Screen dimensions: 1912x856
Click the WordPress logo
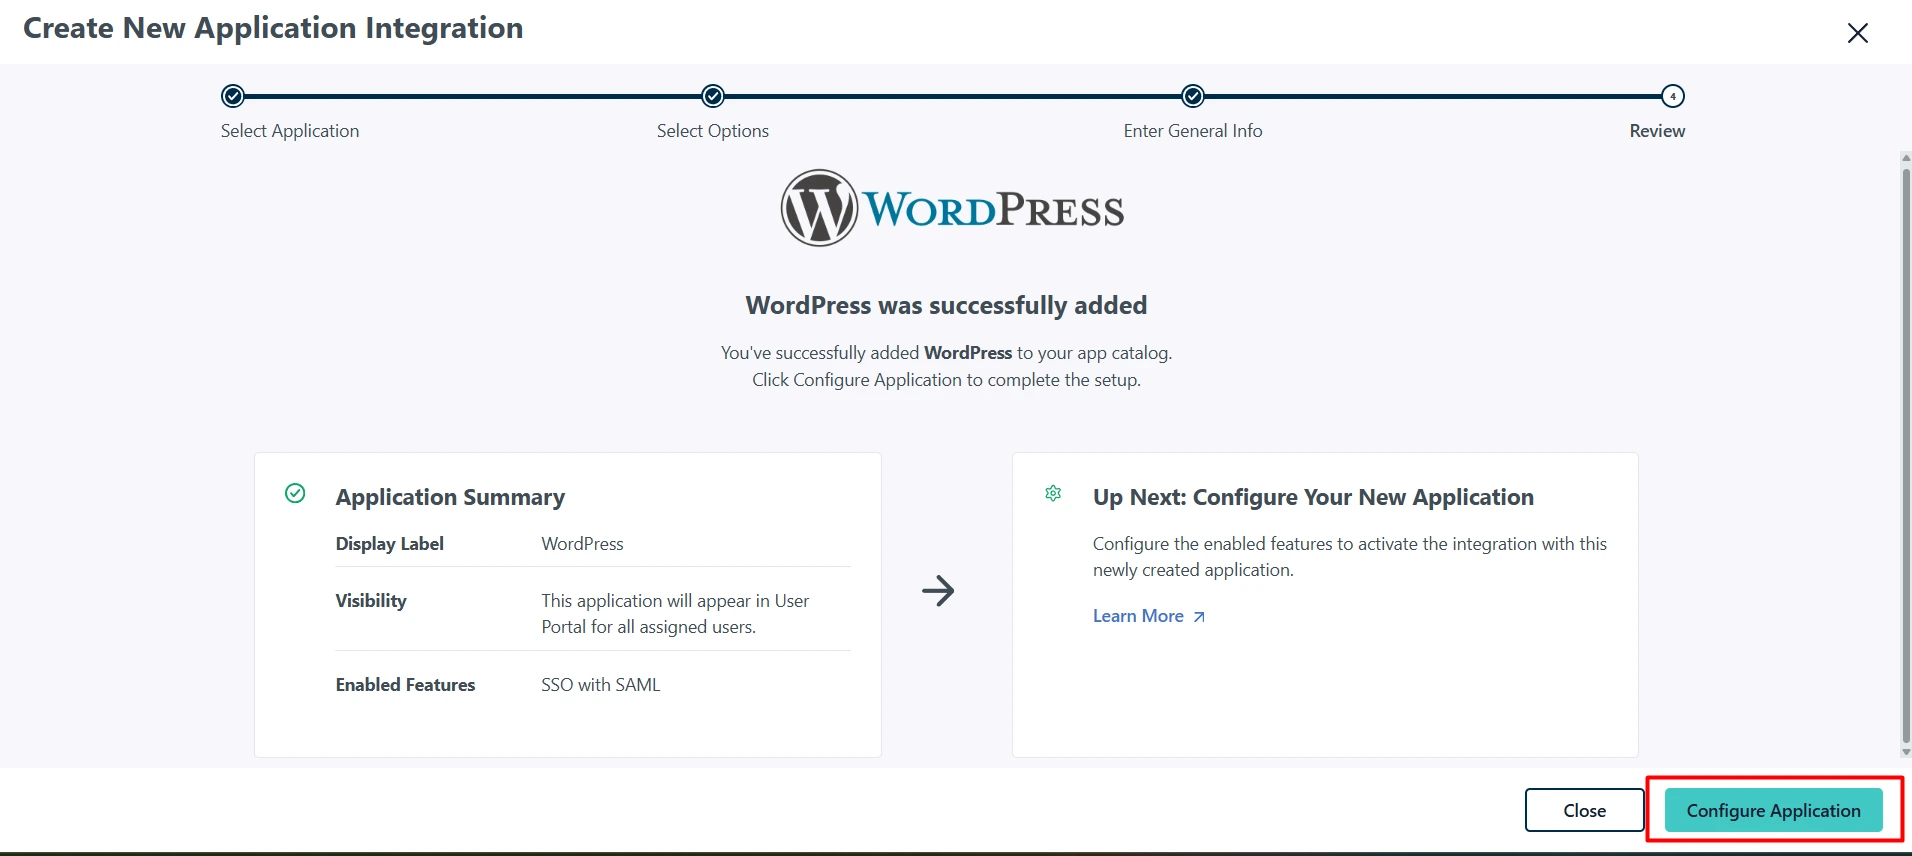pos(952,208)
